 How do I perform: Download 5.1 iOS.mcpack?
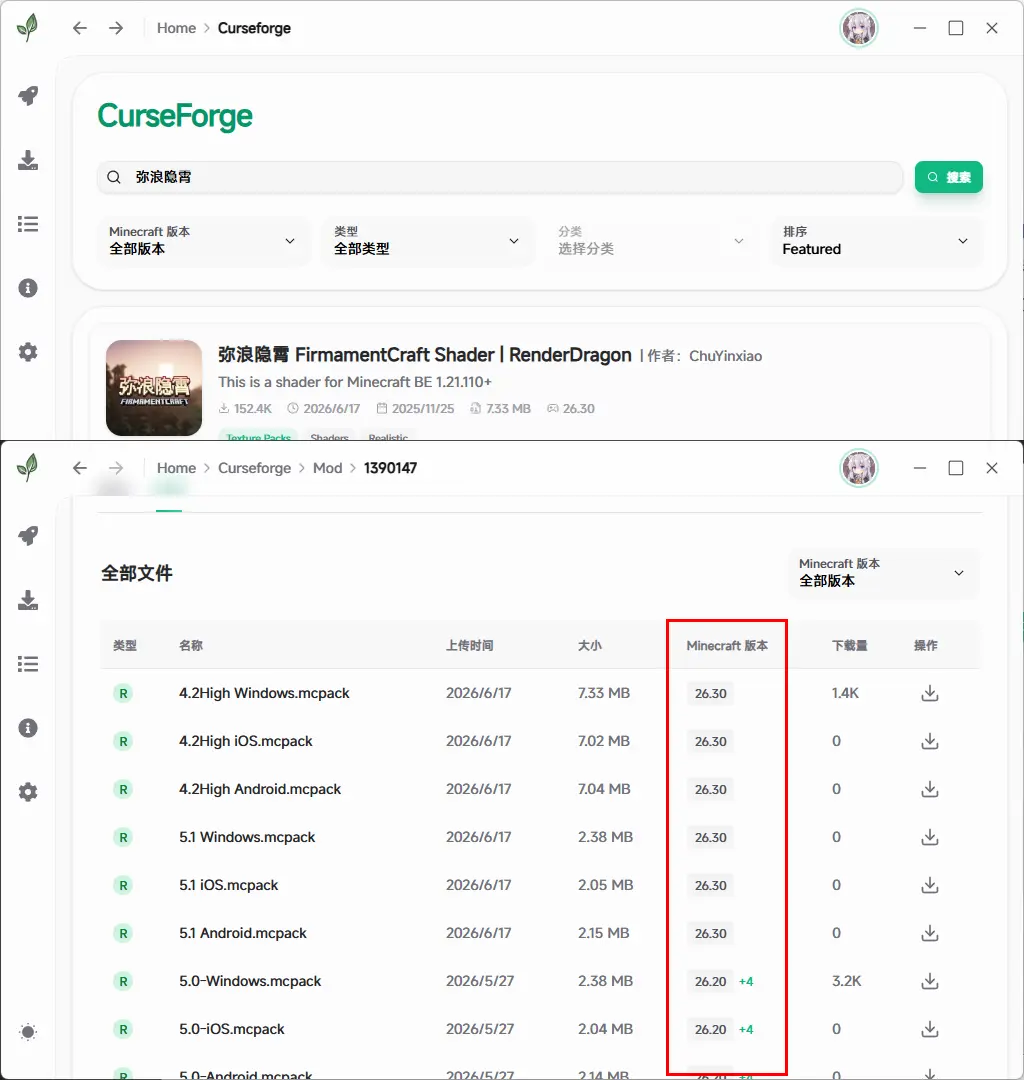coord(930,885)
